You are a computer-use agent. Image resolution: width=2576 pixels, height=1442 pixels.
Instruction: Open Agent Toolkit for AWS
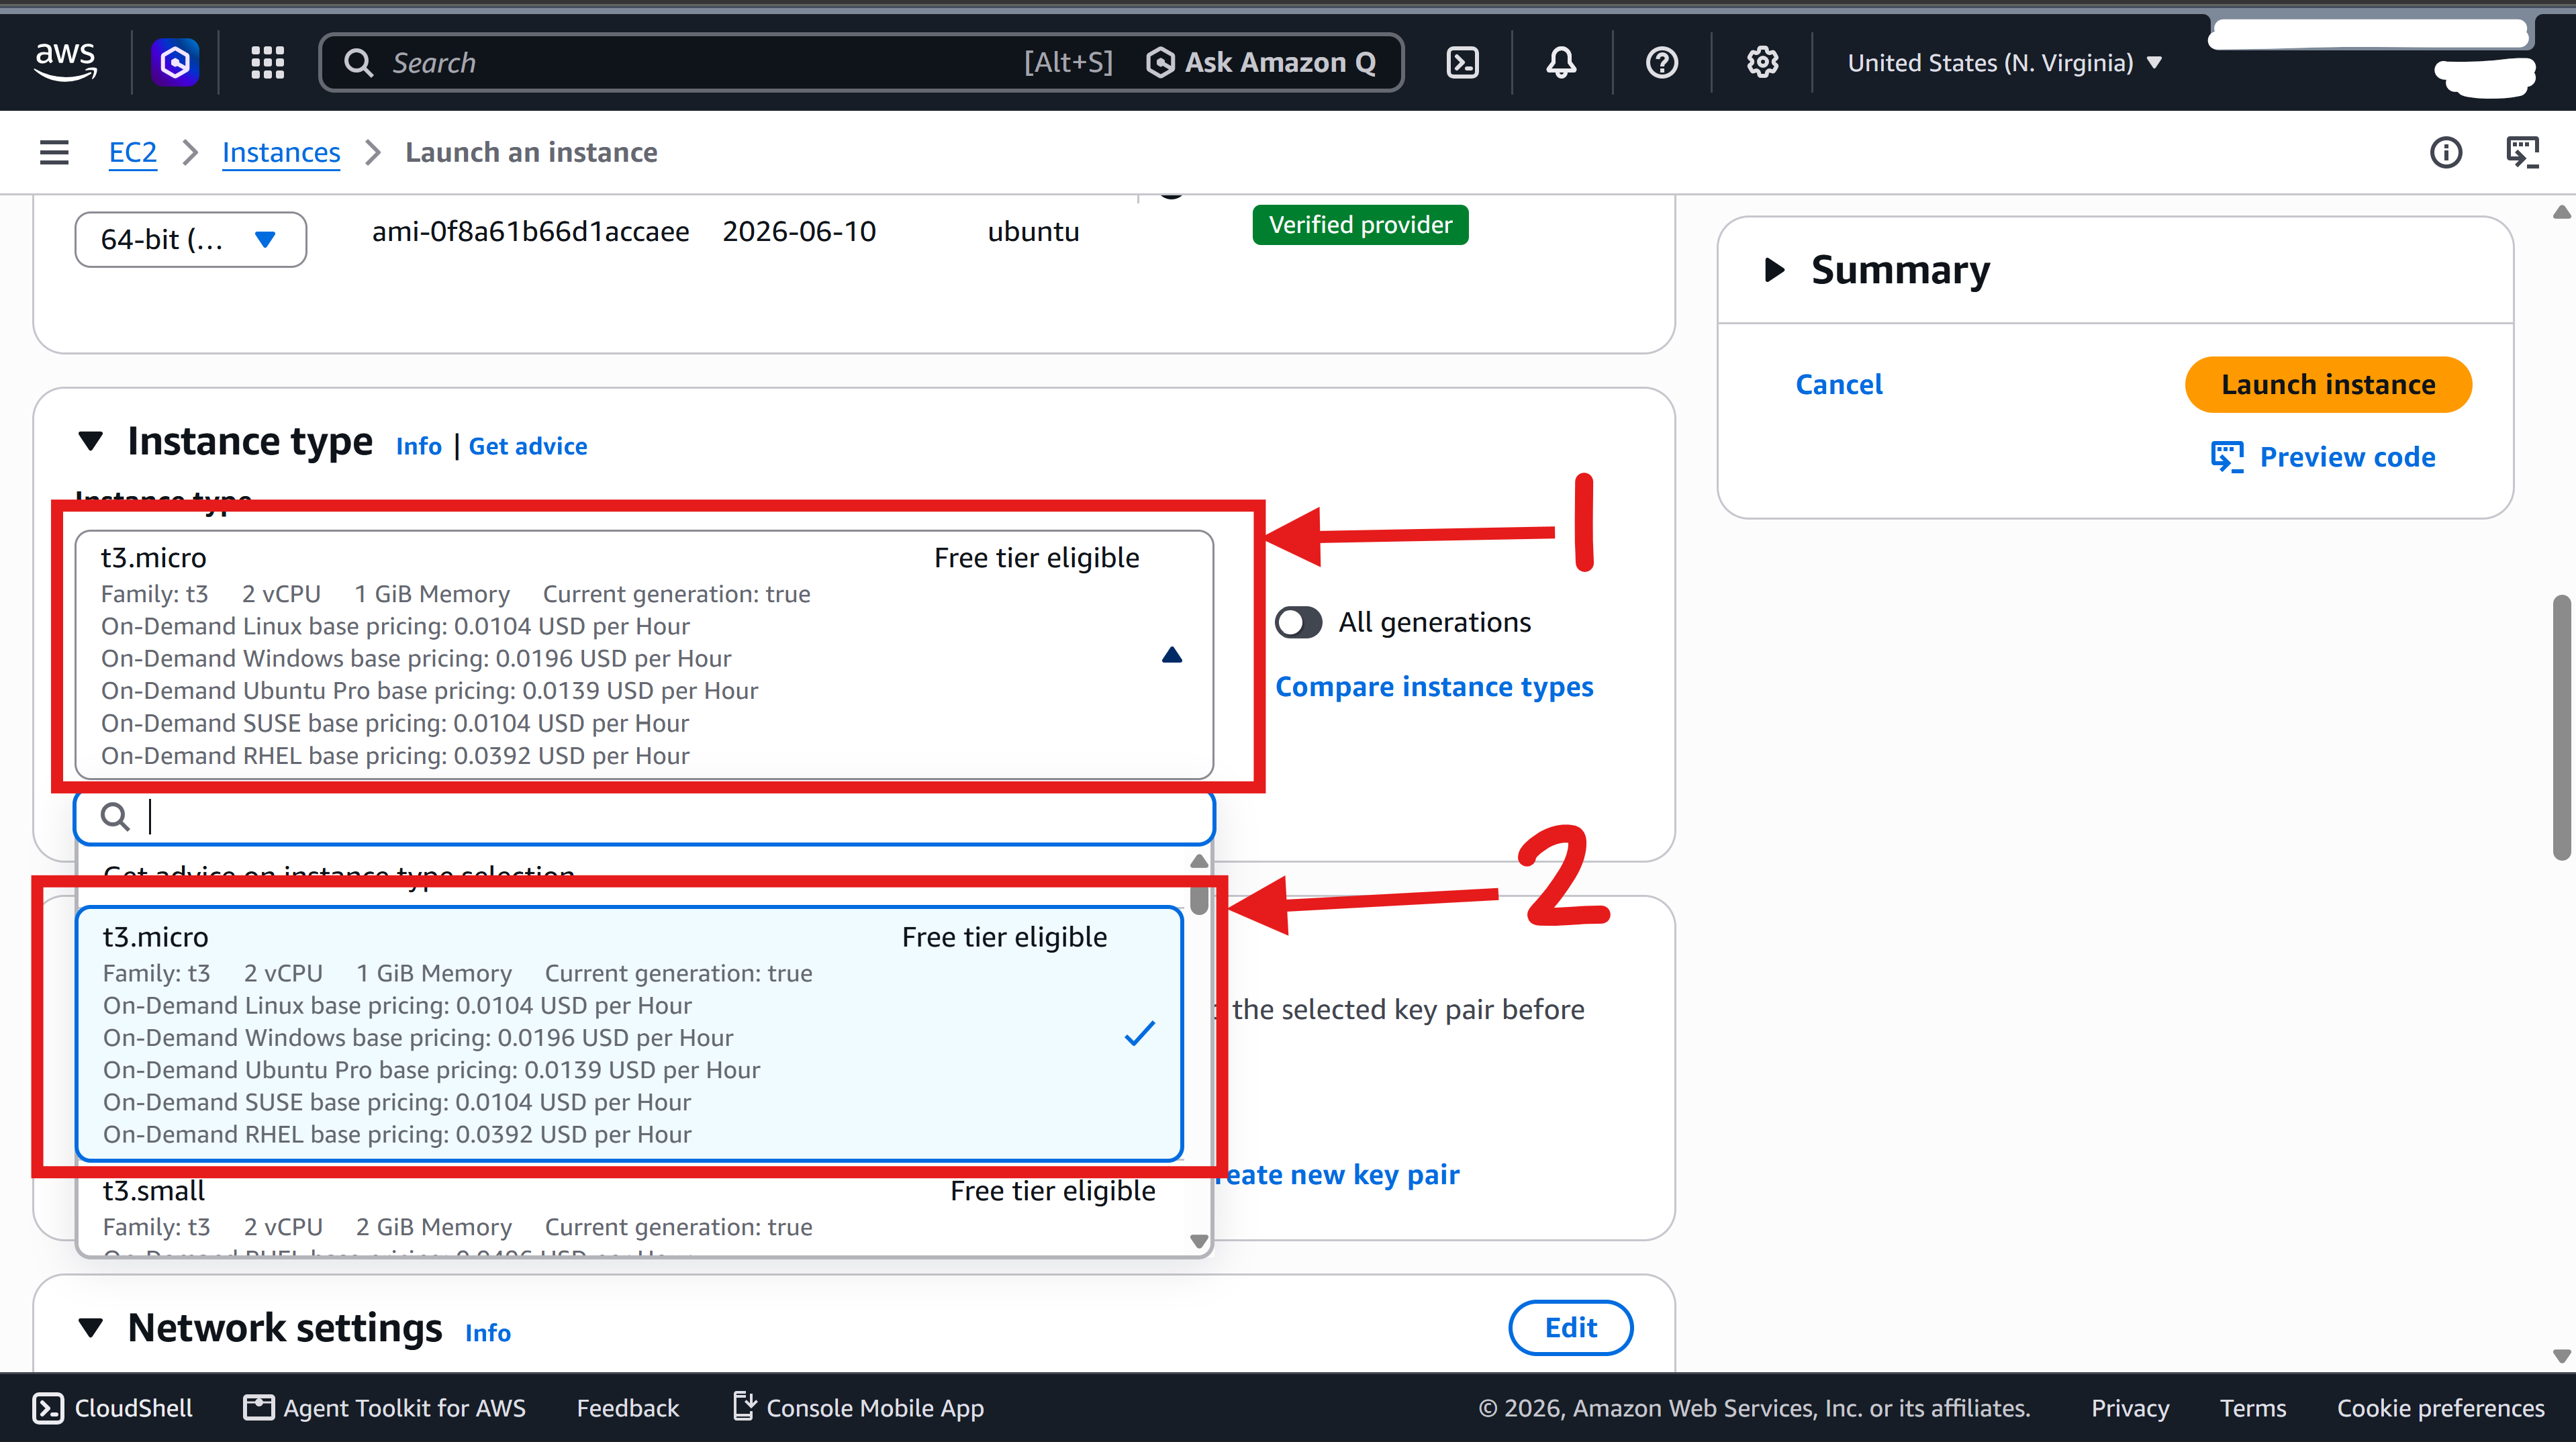coord(385,1408)
